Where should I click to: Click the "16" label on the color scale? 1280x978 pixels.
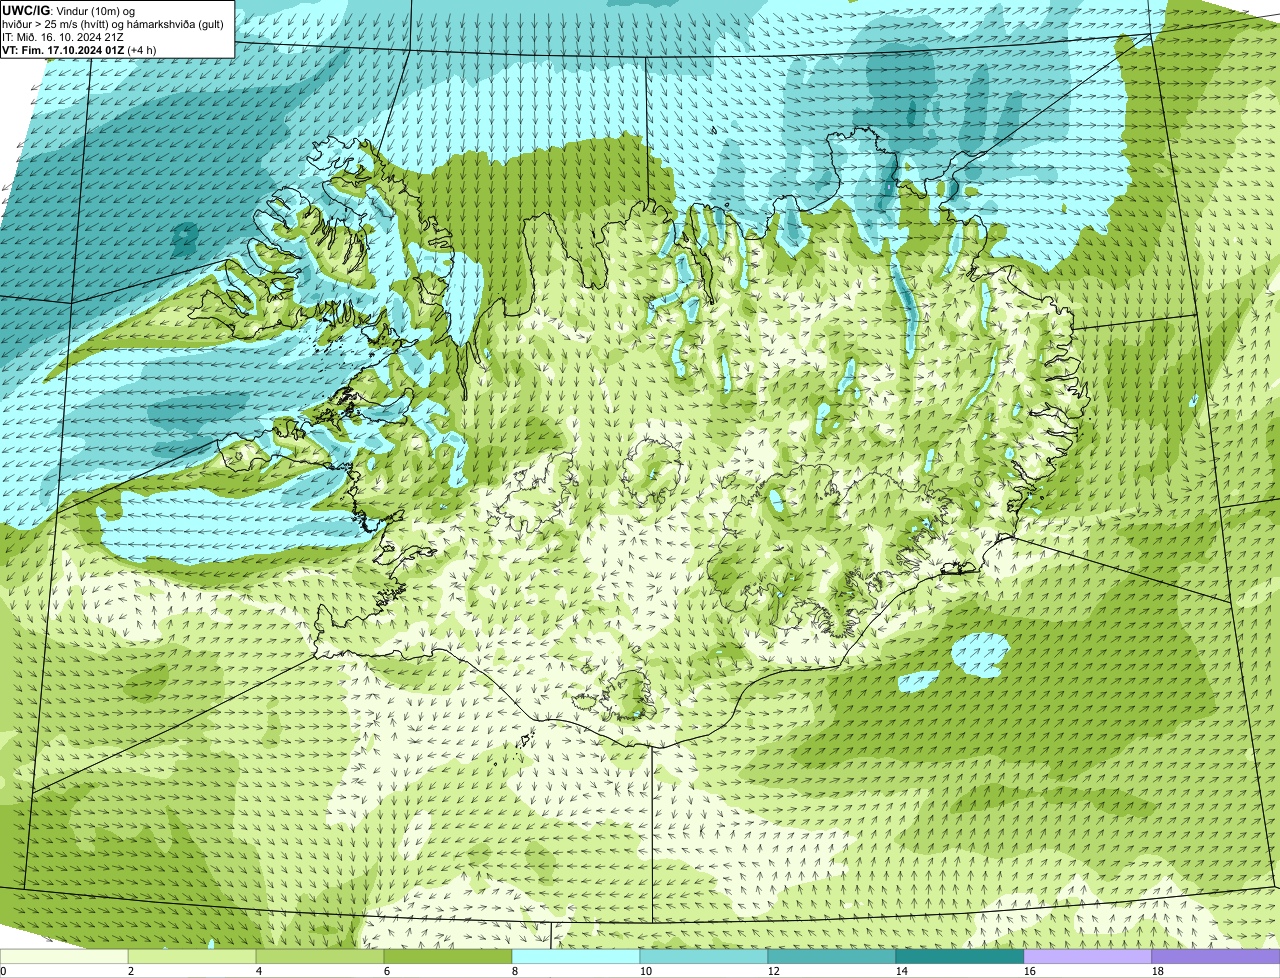(1030, 971)
